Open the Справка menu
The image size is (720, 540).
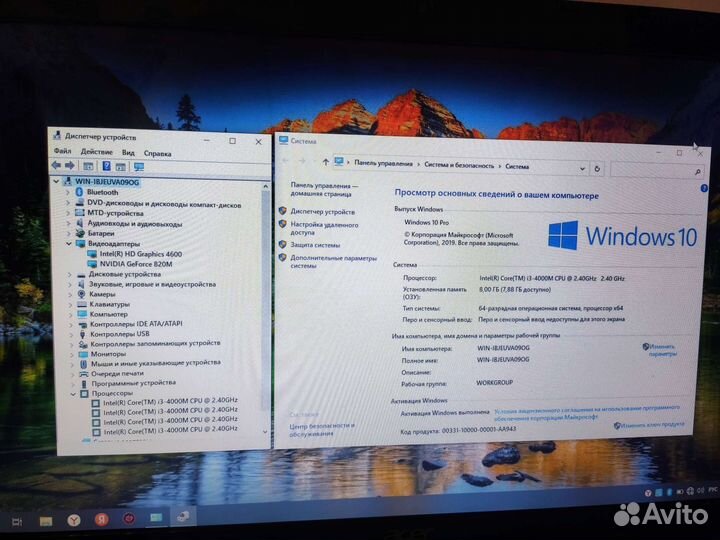(158, 153)
